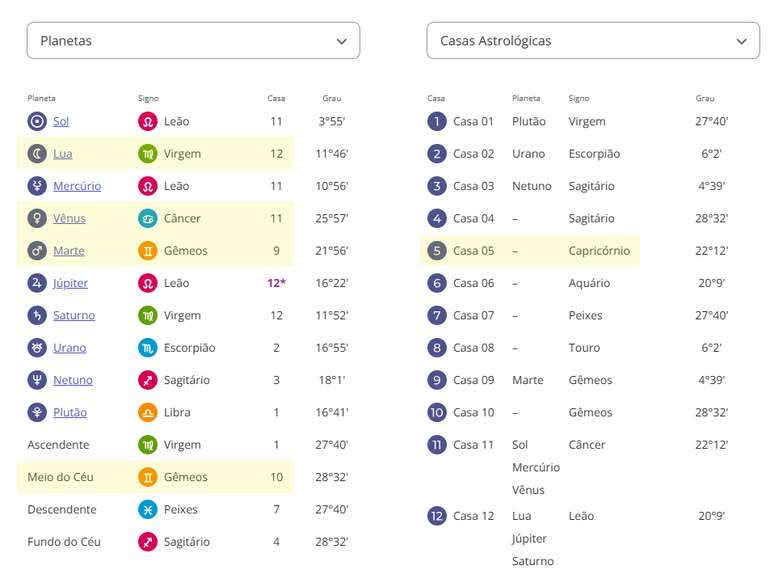This screenshot has width=774, height=587.
Task: Open the Planetas dropdown
Action: coord(193,41)
